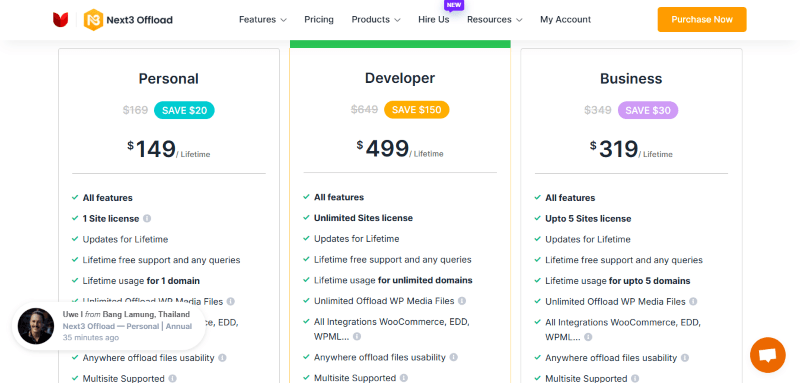800x383 pixels.
Task: Show info for Business Unlimited Offload WP Media Files
Action: tap(693, 301)
